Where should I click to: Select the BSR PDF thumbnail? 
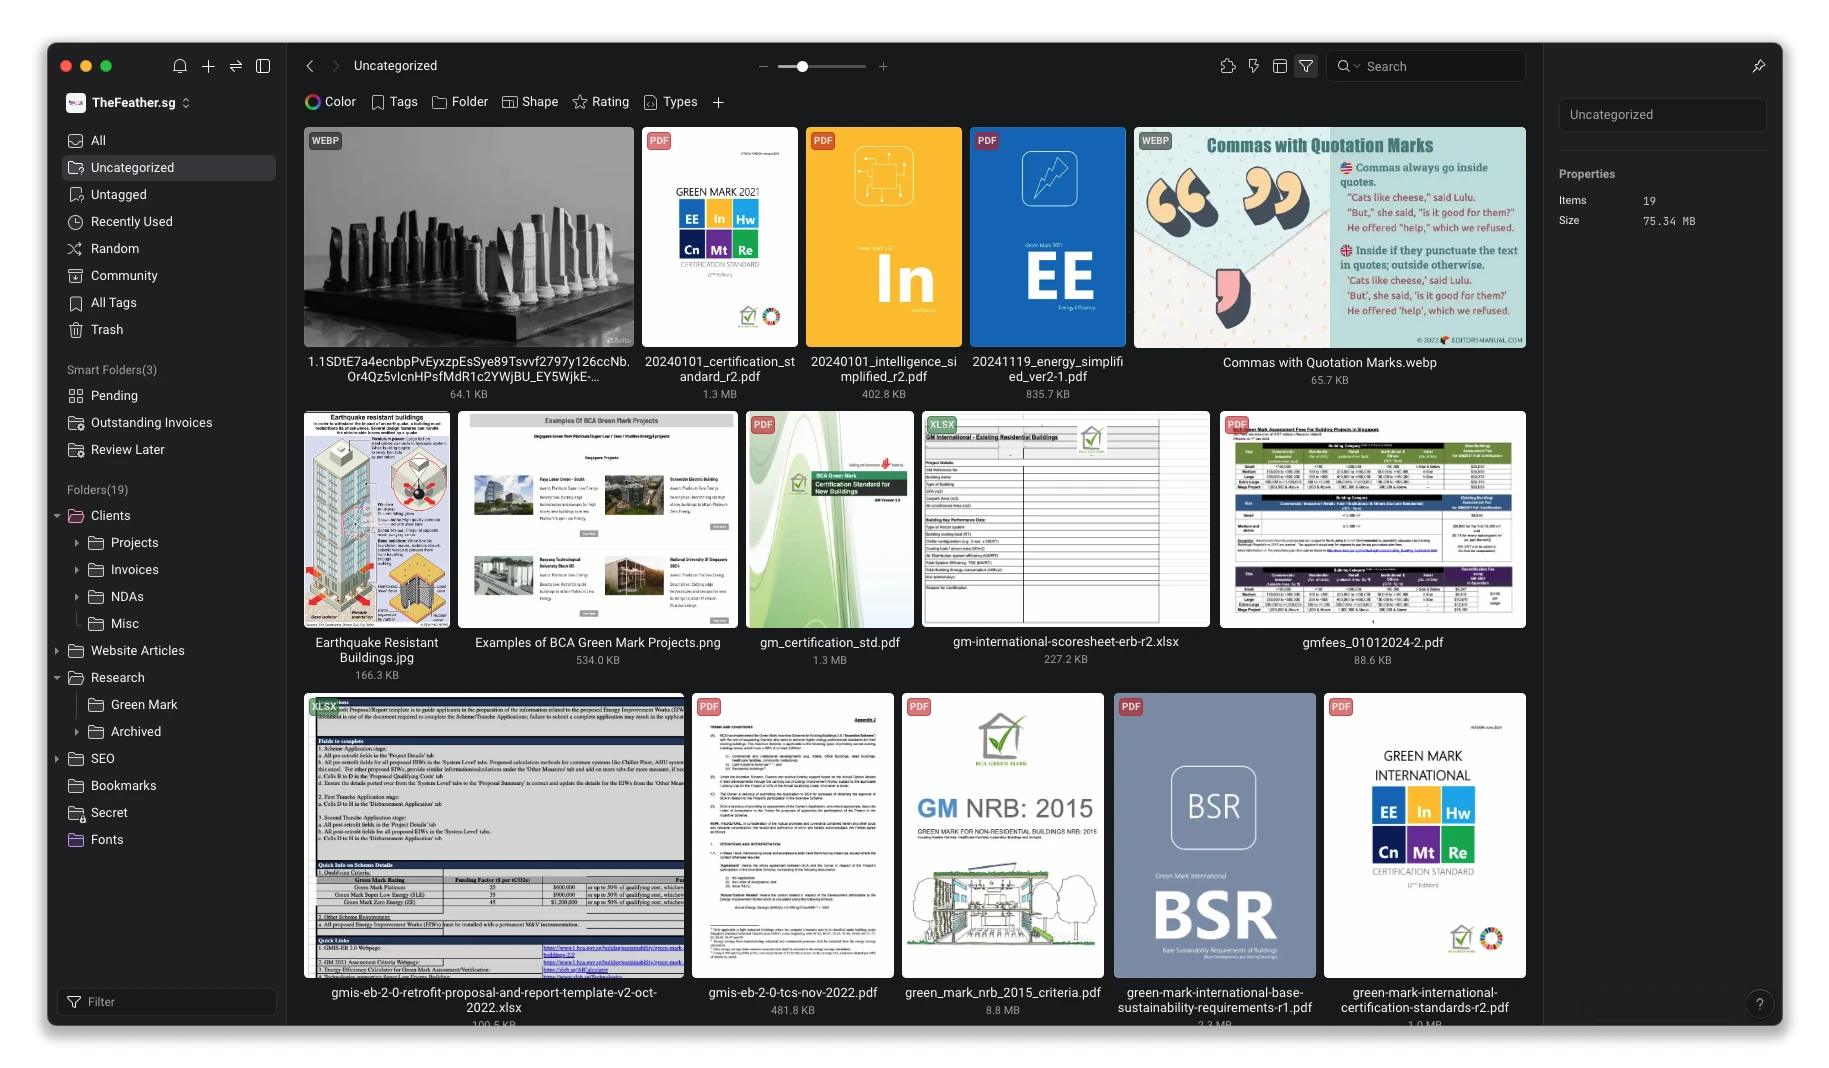[x=1215, y=835]
